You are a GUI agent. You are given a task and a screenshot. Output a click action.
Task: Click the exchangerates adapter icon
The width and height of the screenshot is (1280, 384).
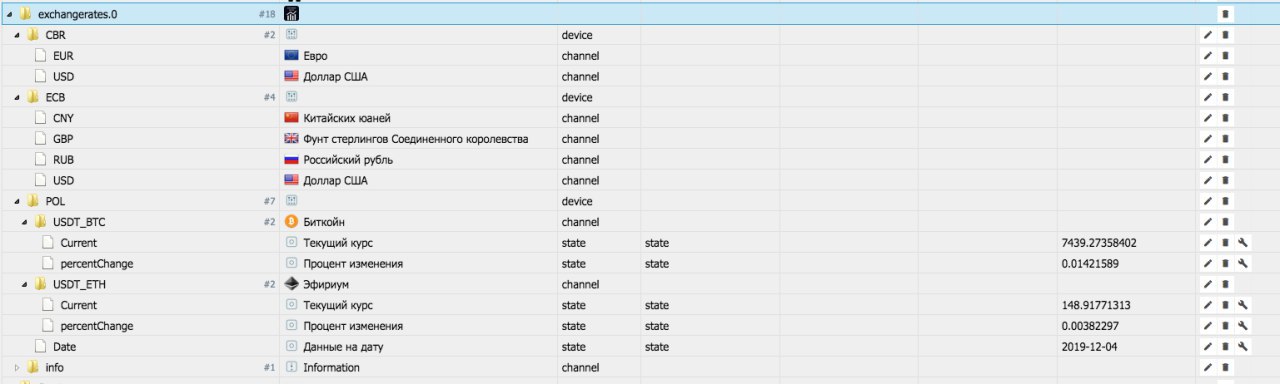(292, 14)
